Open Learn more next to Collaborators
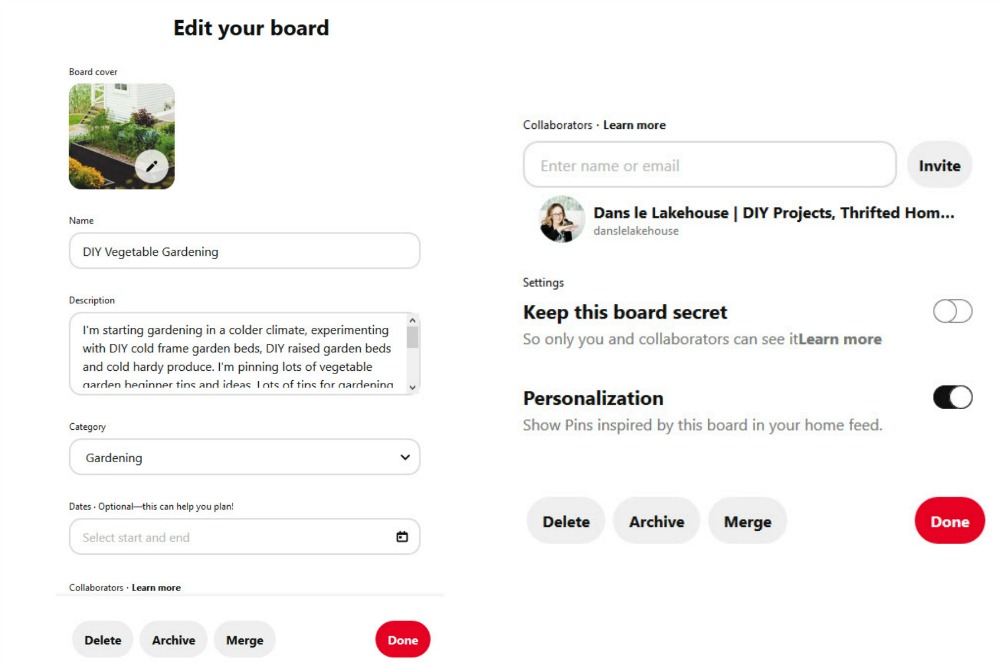The width and height of the screenshot is (1000, 669). (x=634, y=124)
